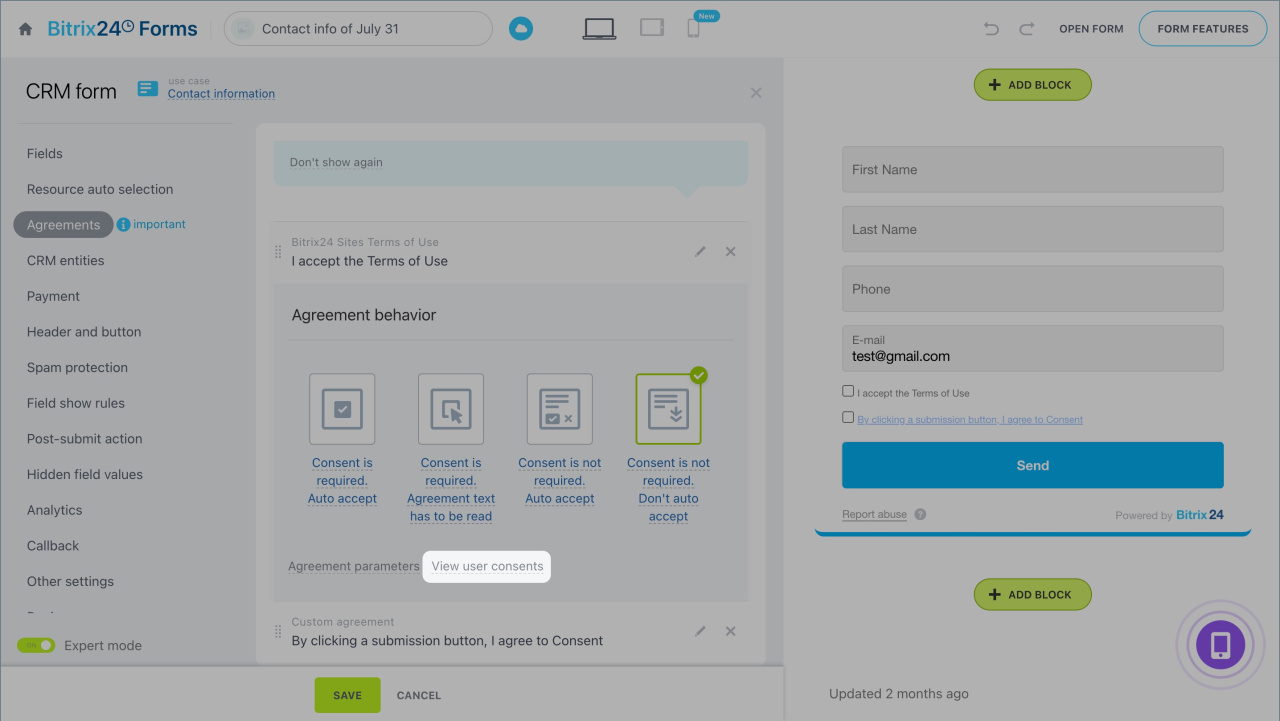Click the undo arrow icon
Image resolution: width=1280 pixels, height=721 pixels.
pos(991,29)
